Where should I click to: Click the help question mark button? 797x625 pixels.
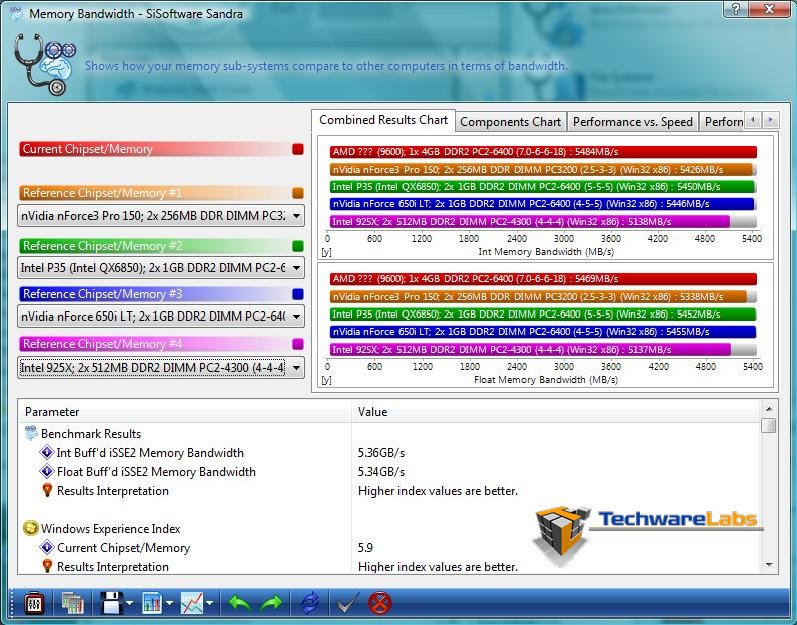pyautogui.click(x=737, y=9)
